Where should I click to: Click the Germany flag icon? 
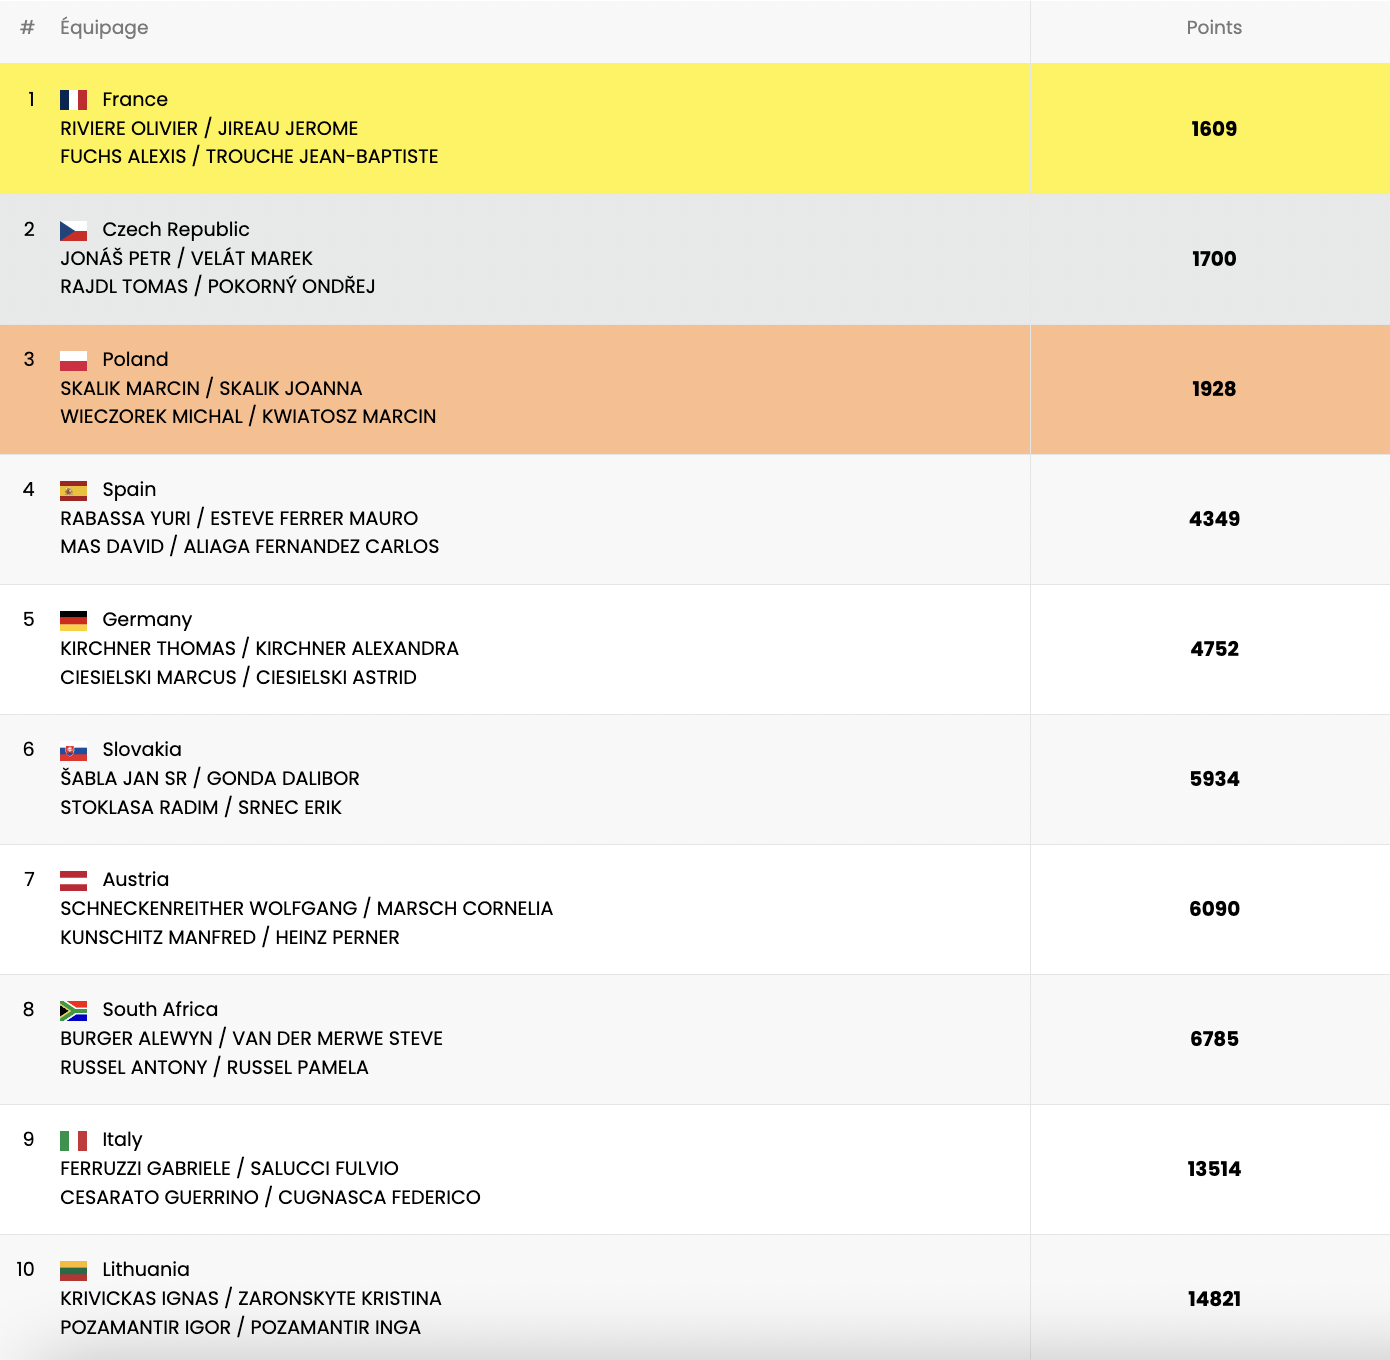73,621
